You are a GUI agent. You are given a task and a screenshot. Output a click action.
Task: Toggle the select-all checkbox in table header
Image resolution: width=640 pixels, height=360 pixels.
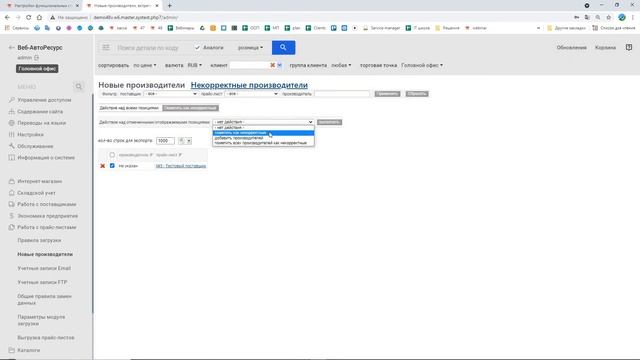click(x=112, y=155)
